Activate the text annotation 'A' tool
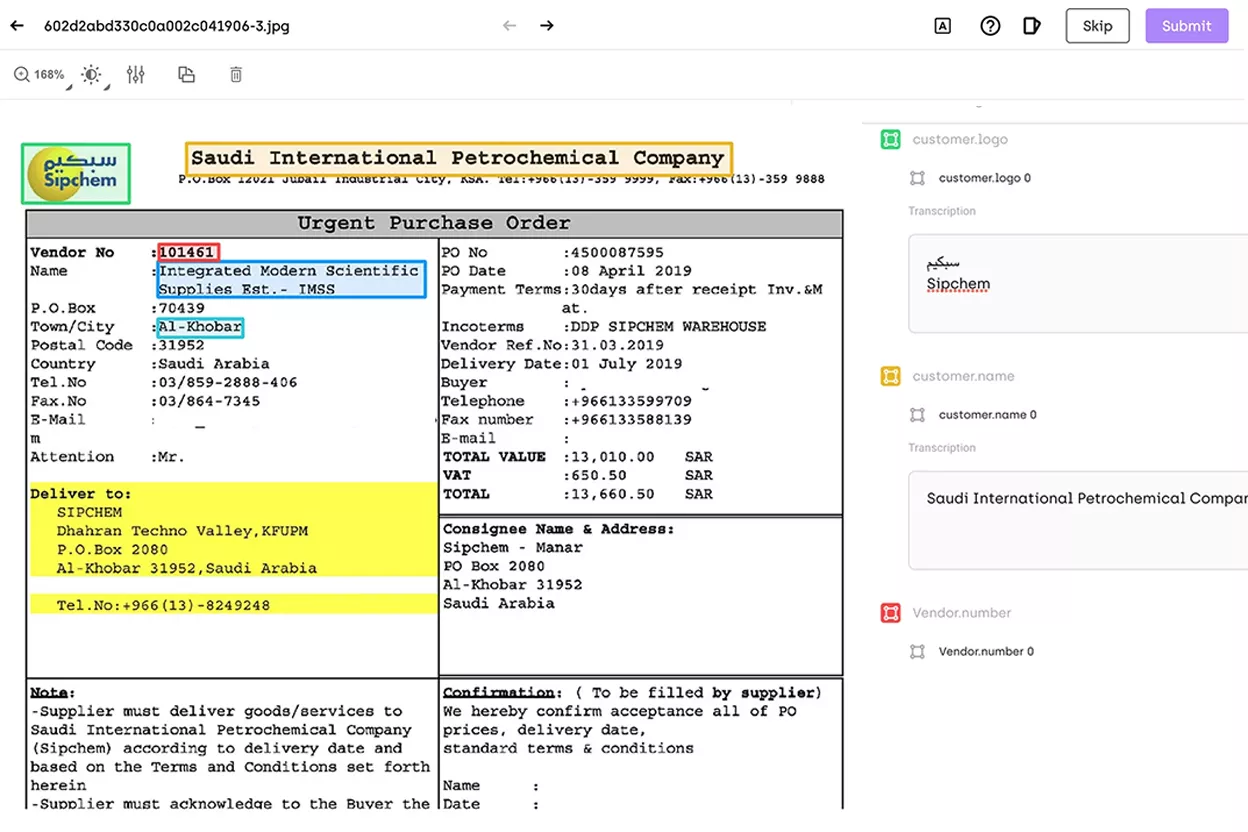 pyautogui.click(x=941, y=26)
